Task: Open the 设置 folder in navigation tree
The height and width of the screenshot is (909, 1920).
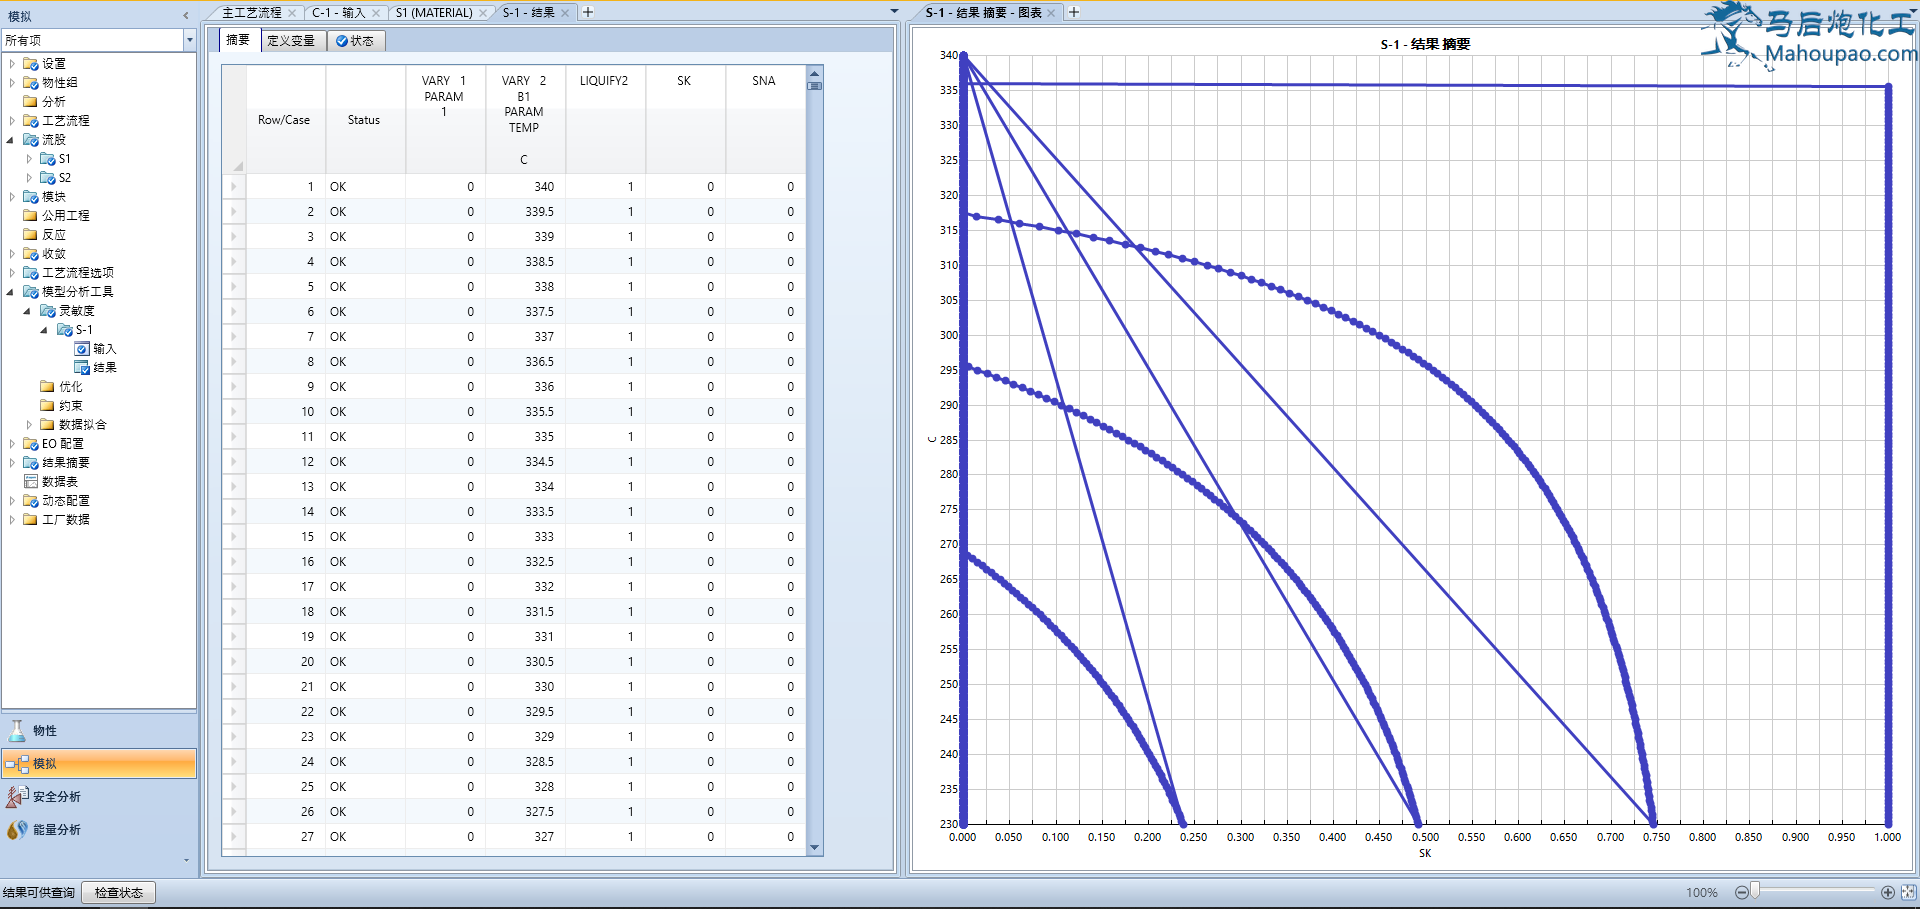Action: (x=53, y=63)
